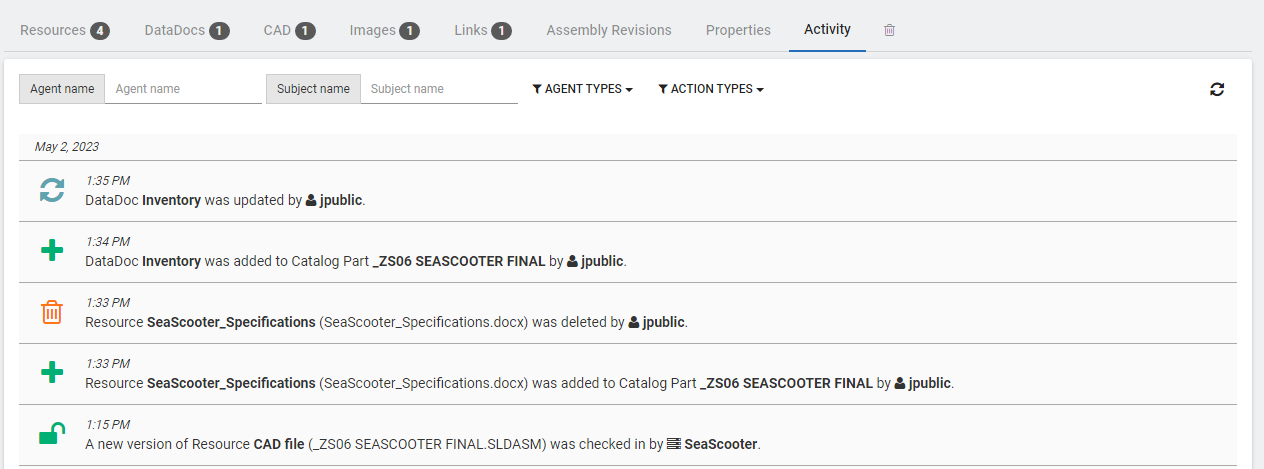
Task: Click the green unlock check-in icon at 1:15 PM
Action: (52, 434)
